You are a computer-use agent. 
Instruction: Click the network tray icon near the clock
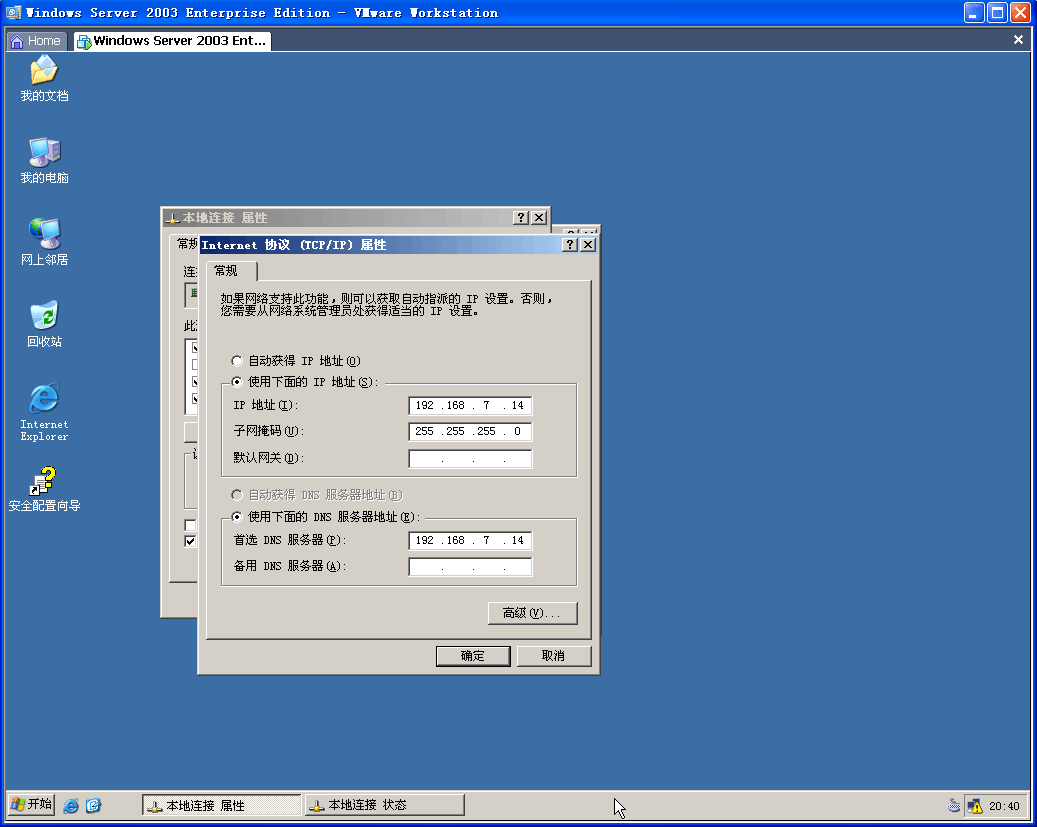click(x=974, y=806)
